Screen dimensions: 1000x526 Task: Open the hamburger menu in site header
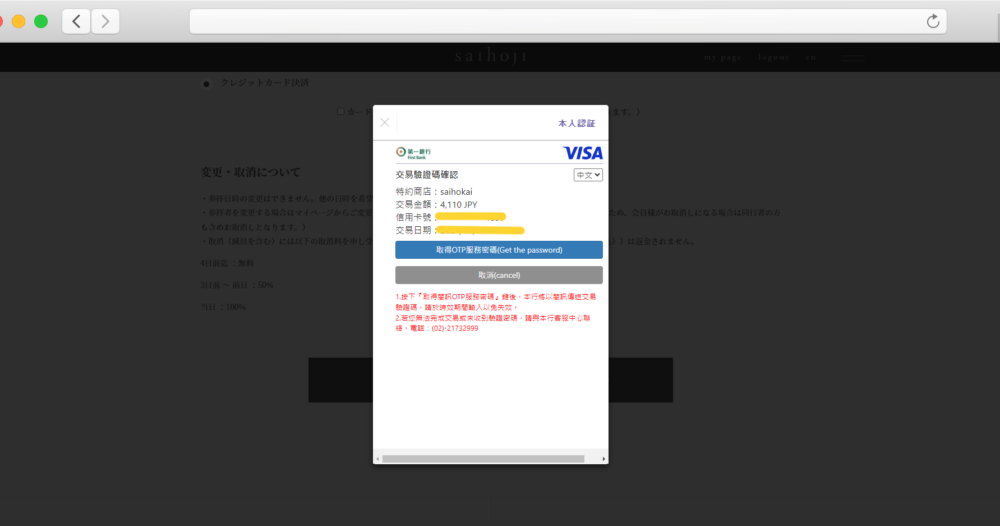pyautogui.click(x=852, y=57)
